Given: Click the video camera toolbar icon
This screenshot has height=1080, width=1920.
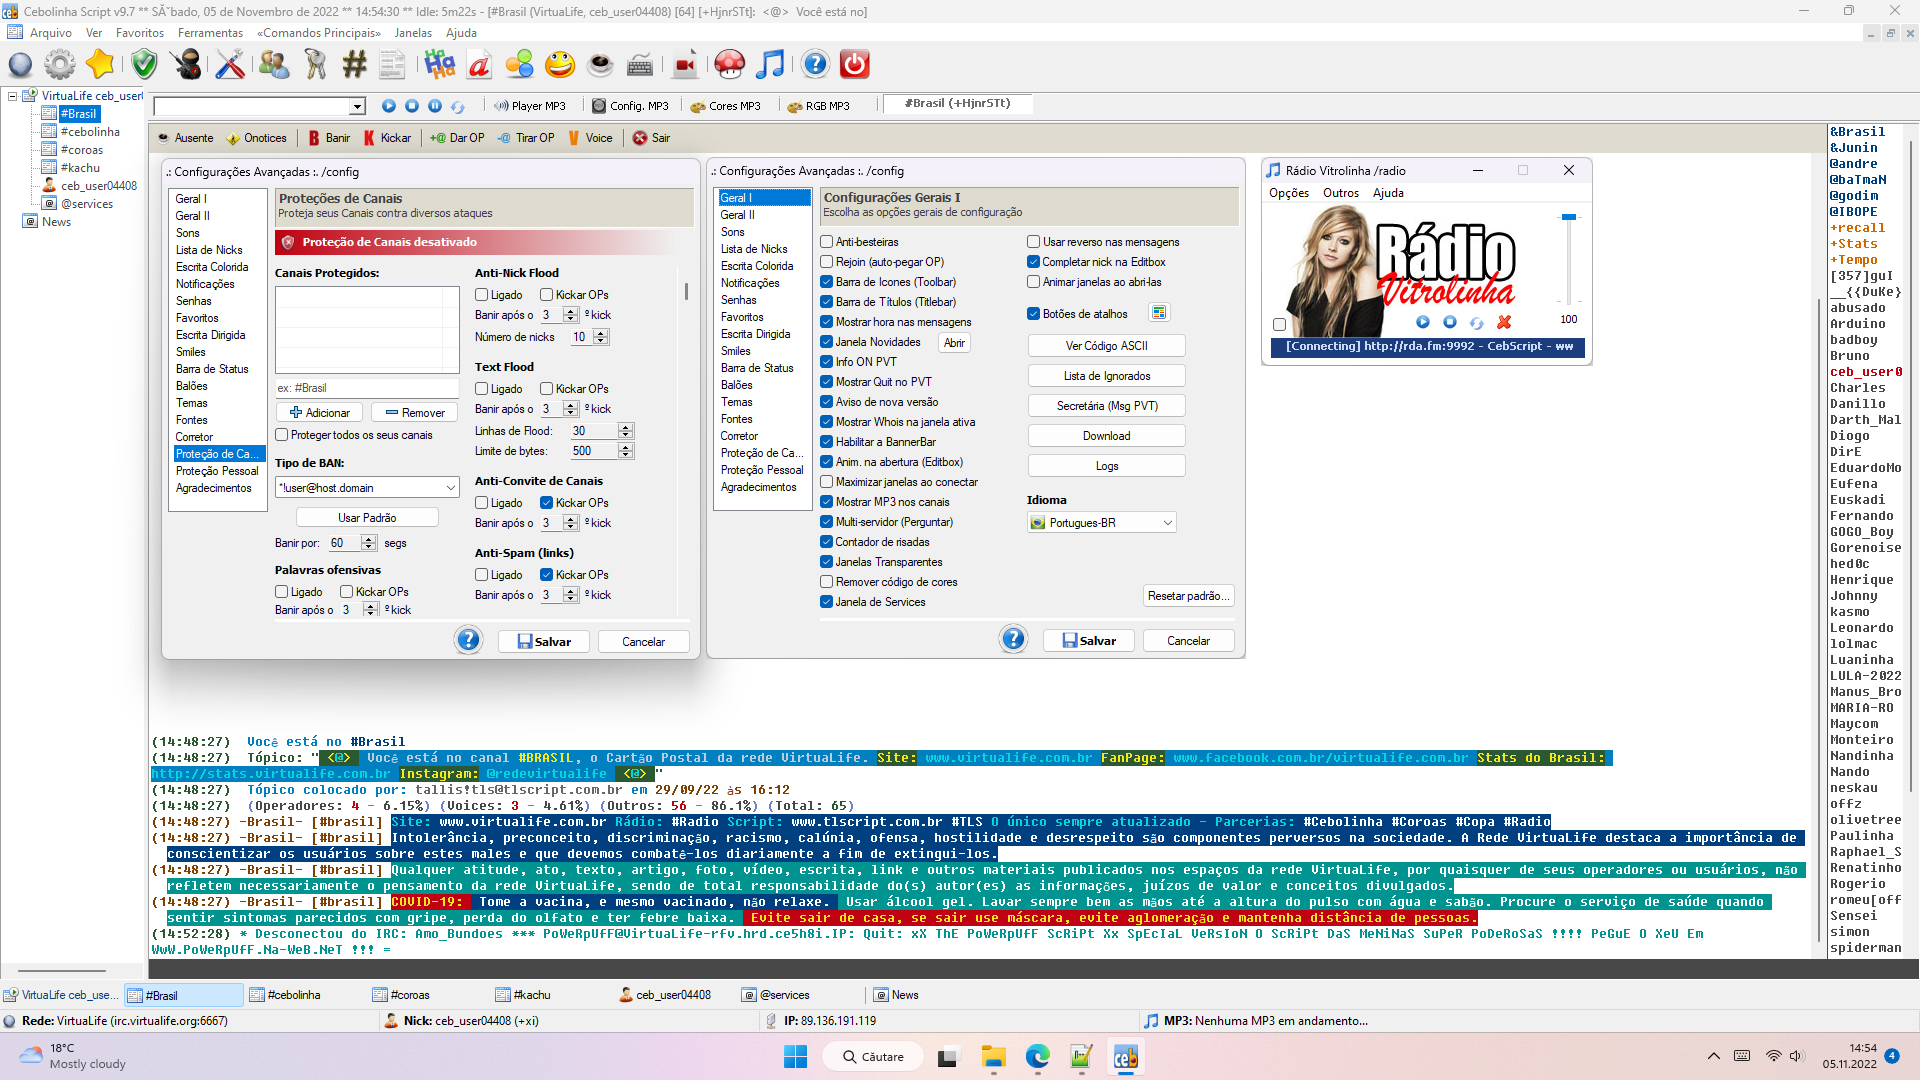Looking at the screenshot, I should 685,65.
